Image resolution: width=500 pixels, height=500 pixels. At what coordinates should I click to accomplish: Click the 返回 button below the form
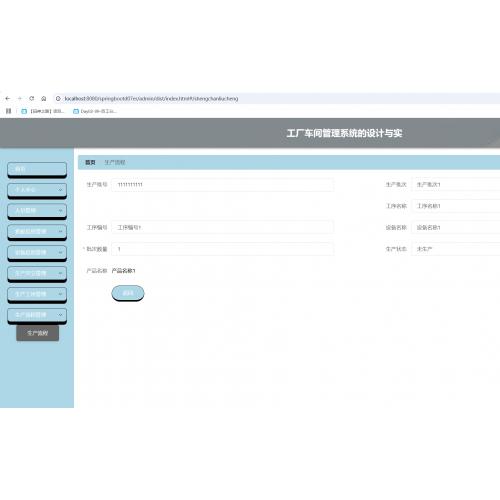pos(128,293)
